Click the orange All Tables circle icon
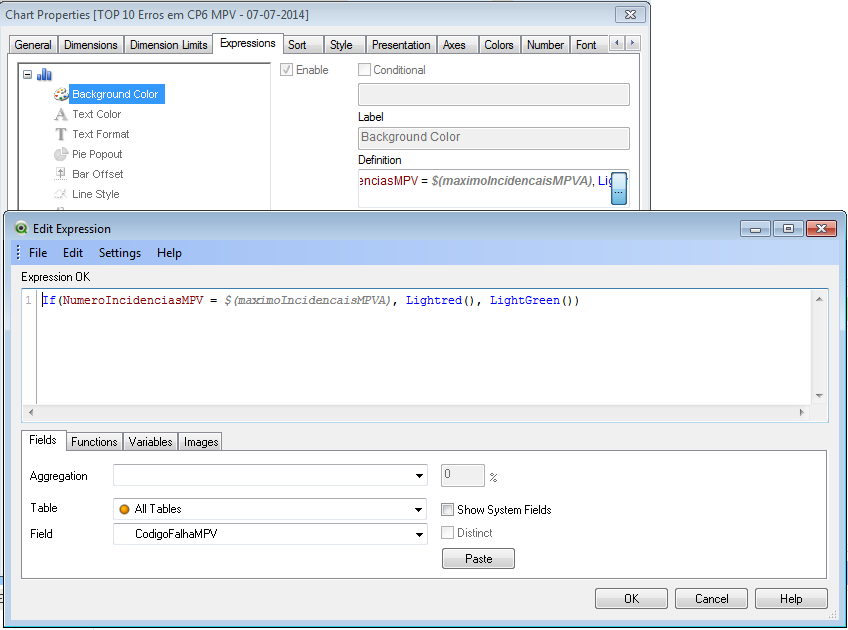Viewport: 848px width, 630px height. [x=124, y=509]
